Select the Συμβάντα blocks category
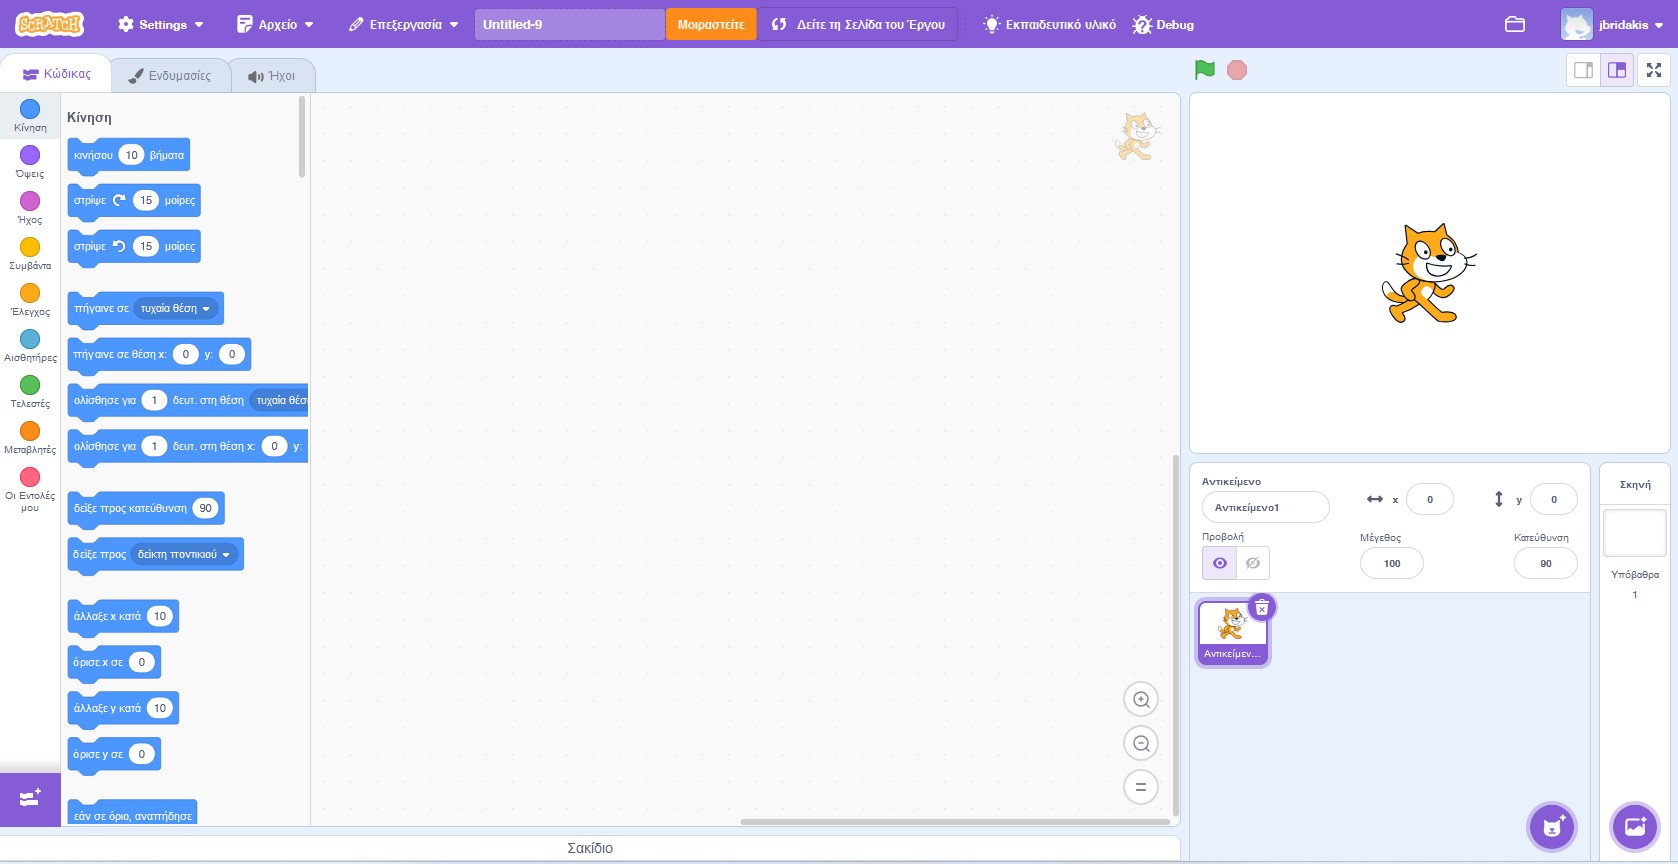Viewport: 1678px width, 864px height. (30, 254)
